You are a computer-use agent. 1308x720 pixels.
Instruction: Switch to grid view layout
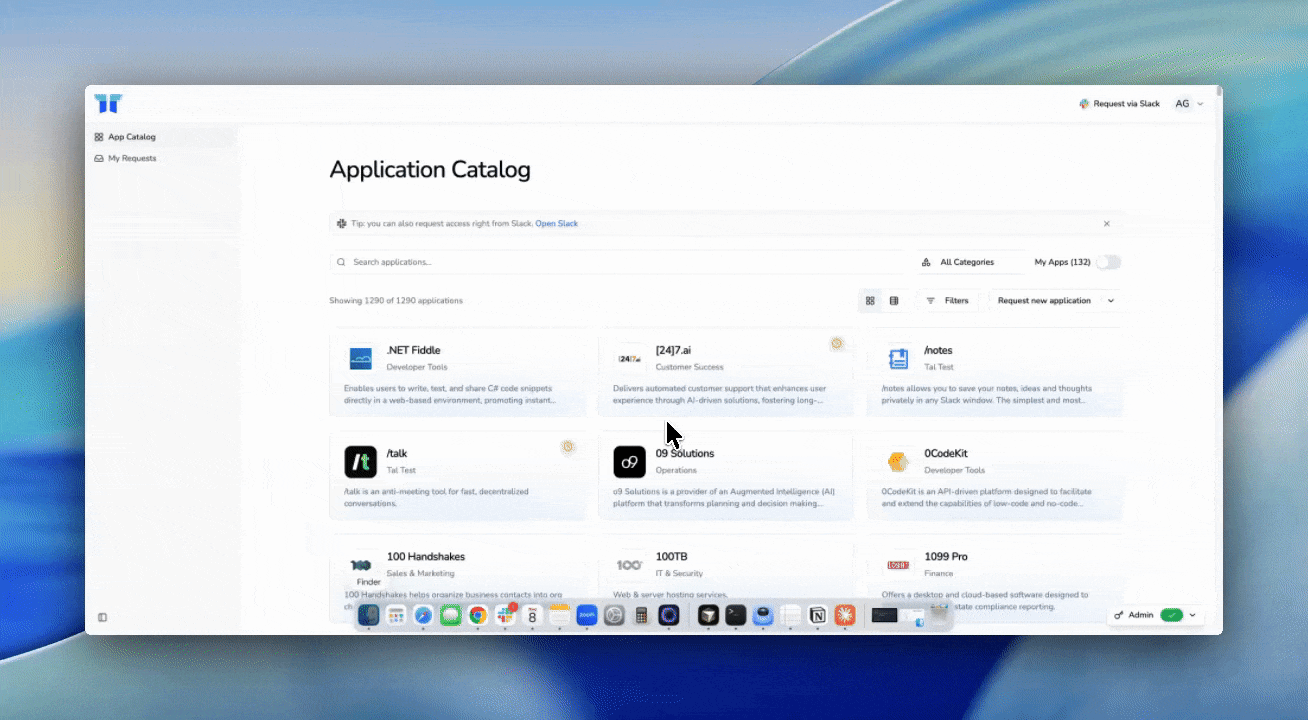(870, 300)
